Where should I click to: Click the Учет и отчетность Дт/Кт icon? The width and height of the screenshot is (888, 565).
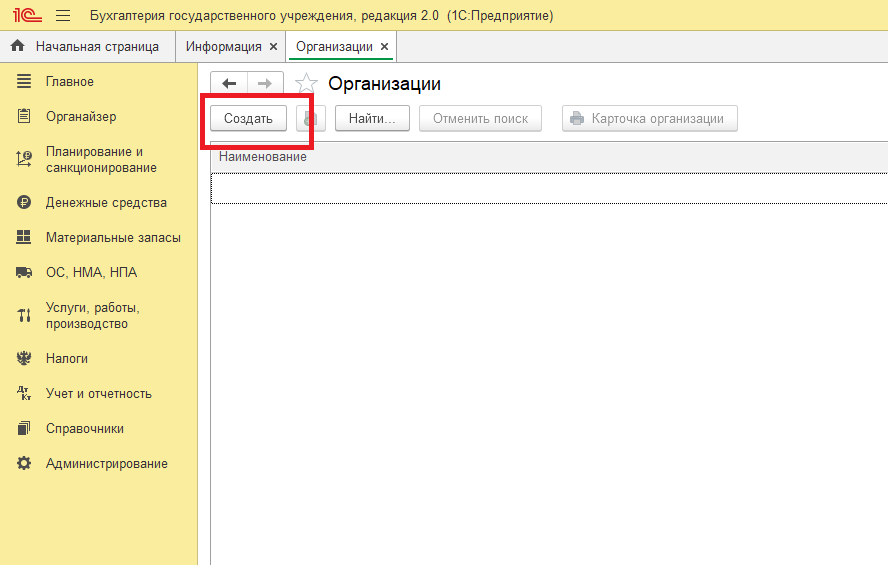(x=24, y=393)
